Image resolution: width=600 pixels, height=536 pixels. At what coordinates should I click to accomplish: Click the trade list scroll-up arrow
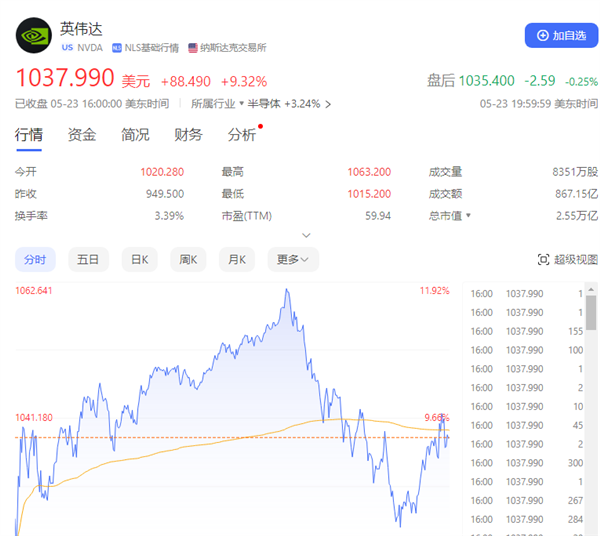tap(591, 290)
